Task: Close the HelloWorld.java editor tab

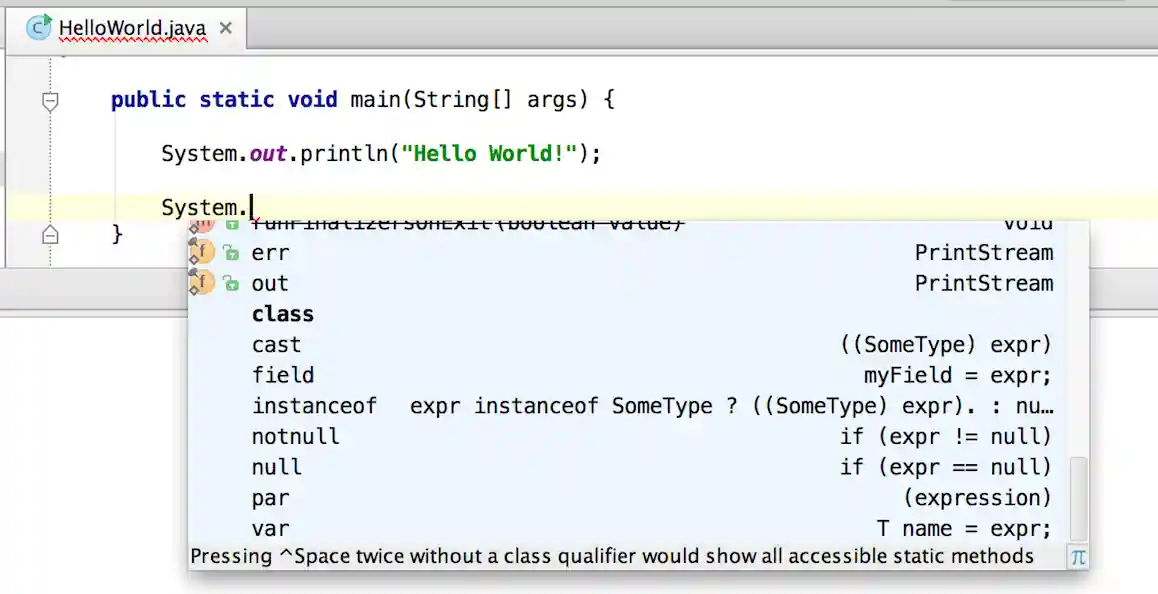Action: [x=226, y=28]
